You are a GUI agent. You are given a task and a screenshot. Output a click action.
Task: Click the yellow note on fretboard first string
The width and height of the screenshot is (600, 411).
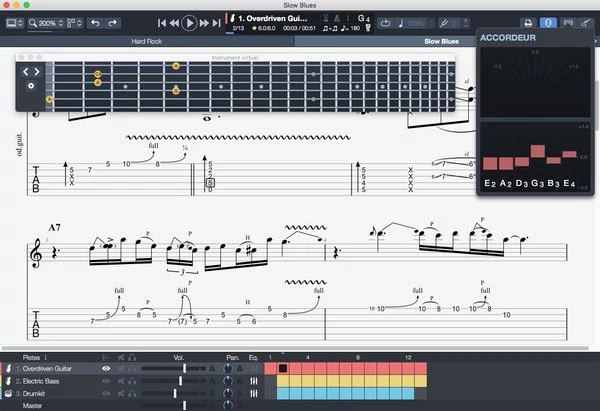coord(176,66)
